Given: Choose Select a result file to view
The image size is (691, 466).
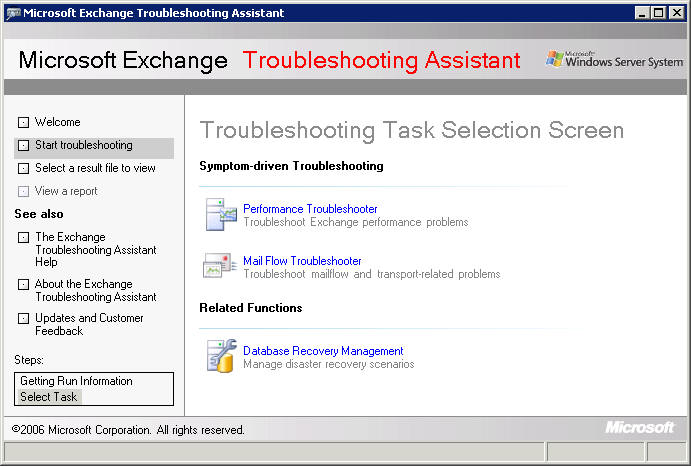Looking at the screenshot, I should pyautogui.click(x=95, y=168).
